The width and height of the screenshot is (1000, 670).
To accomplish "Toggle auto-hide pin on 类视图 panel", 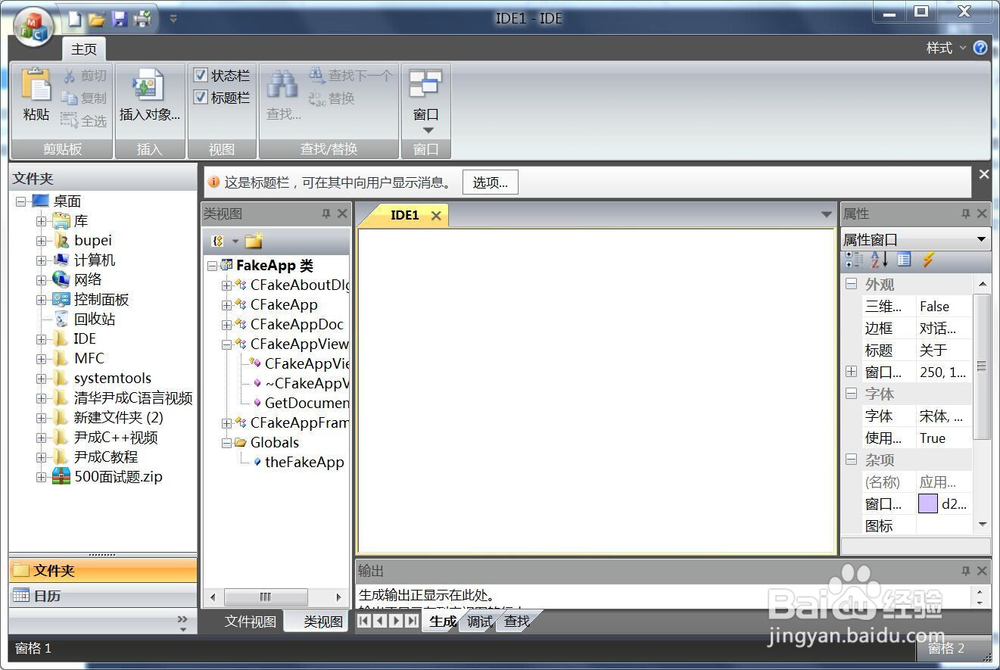I will pos(327,213).
